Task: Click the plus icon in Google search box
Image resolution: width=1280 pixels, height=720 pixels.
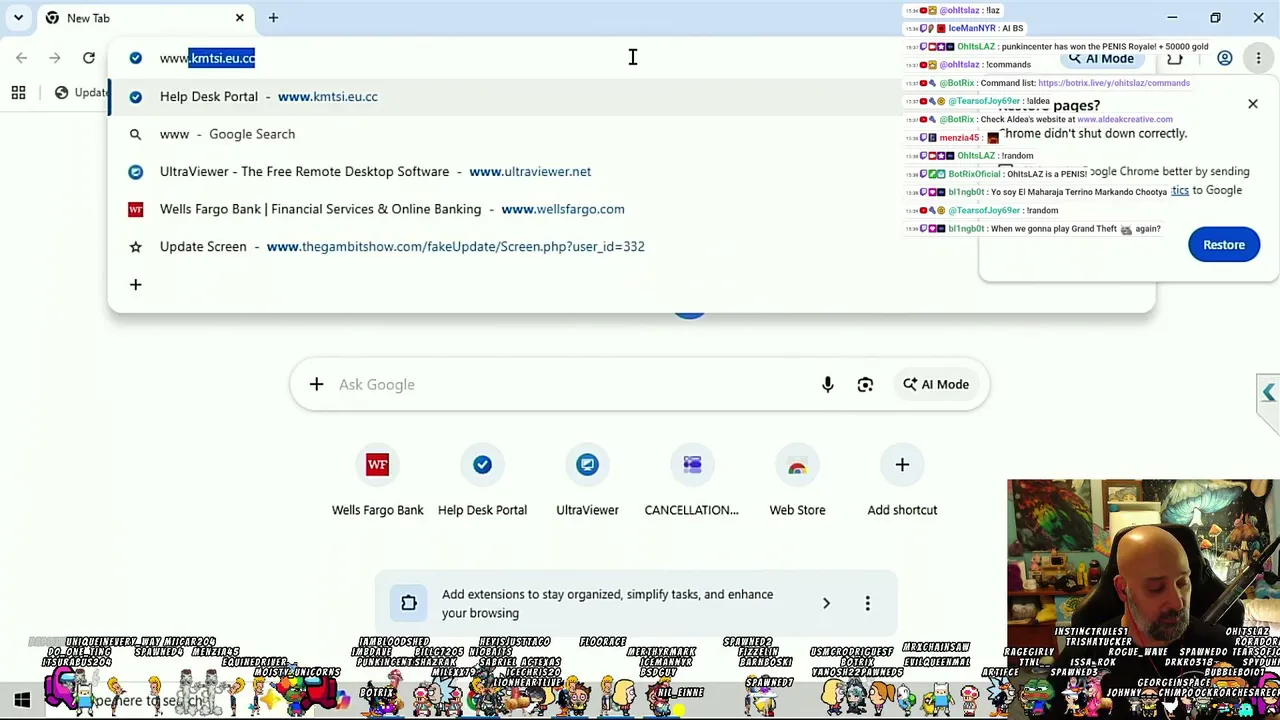Action: pyautogui.click(x=316, y=385)
